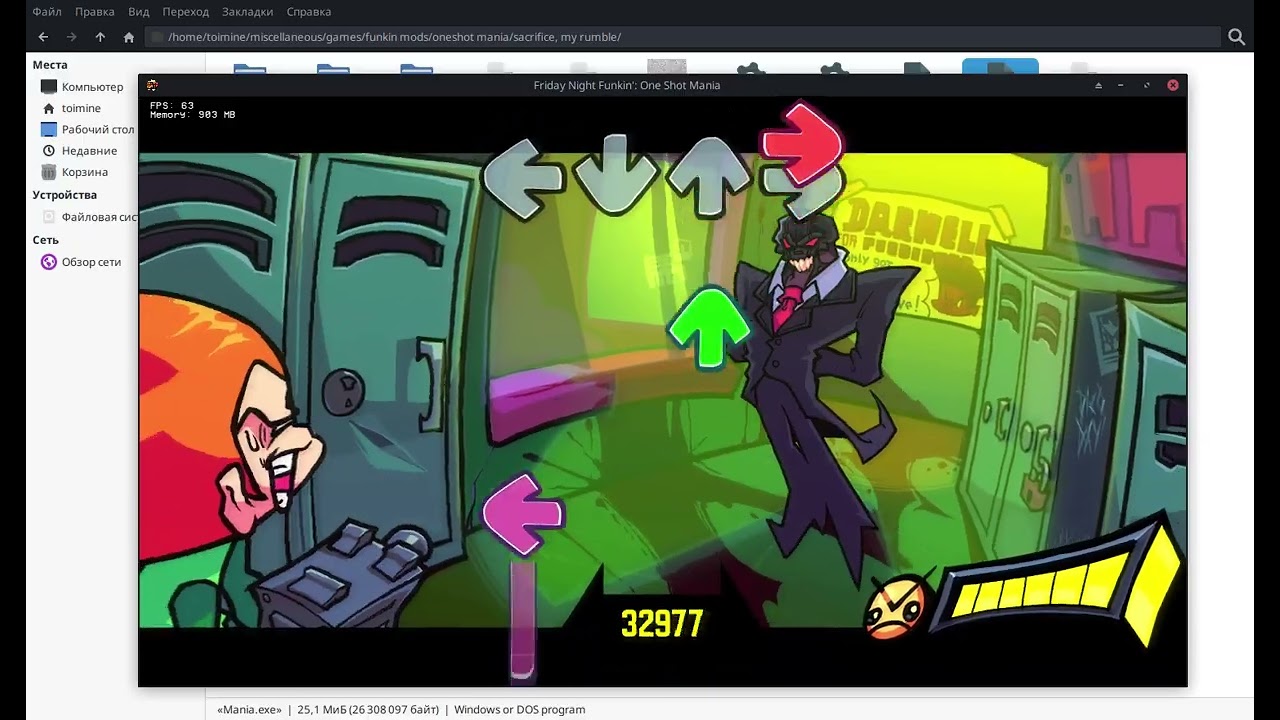Click the green up arrow note
Viewport: 1280px width, 720px height.
(x=709, y=327)
